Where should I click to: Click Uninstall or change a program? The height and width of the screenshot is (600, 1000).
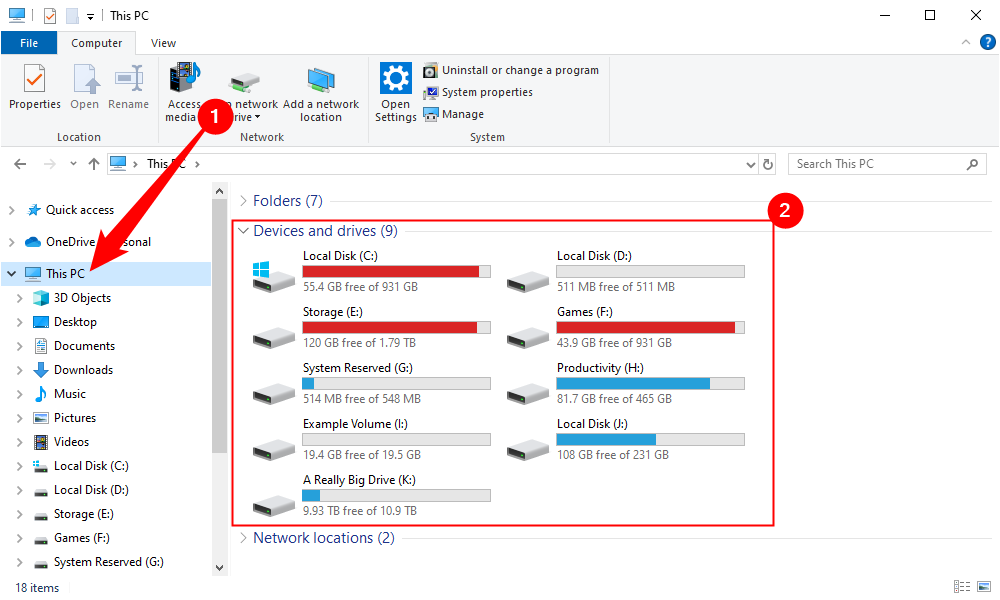point(511,70)
